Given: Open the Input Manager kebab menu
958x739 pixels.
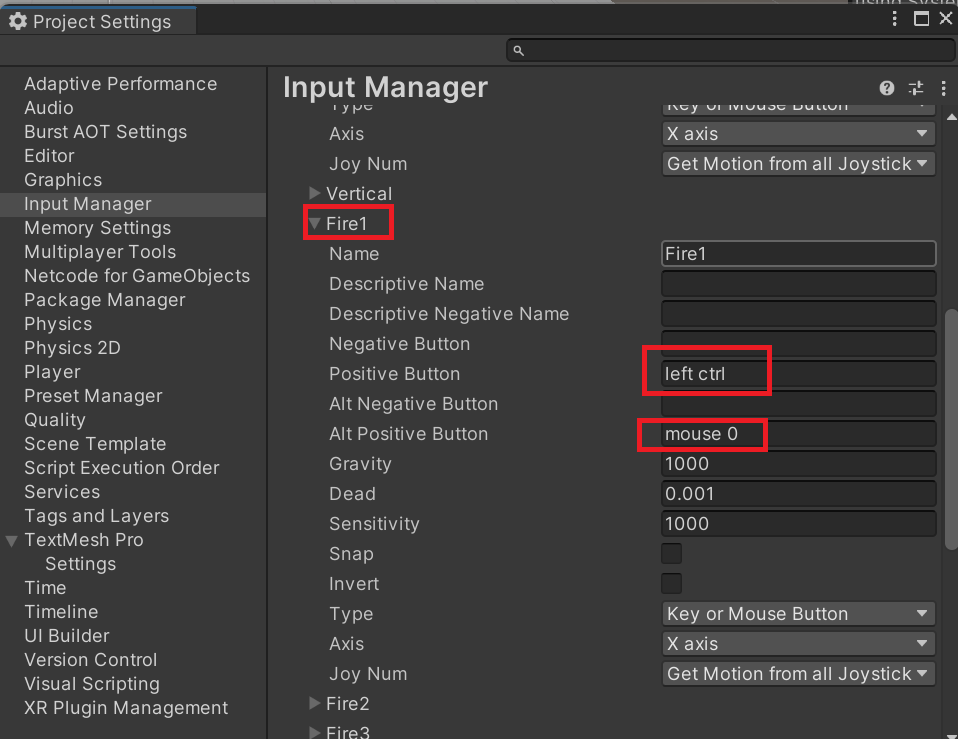Looking at the screenshot, I should 943,89.
